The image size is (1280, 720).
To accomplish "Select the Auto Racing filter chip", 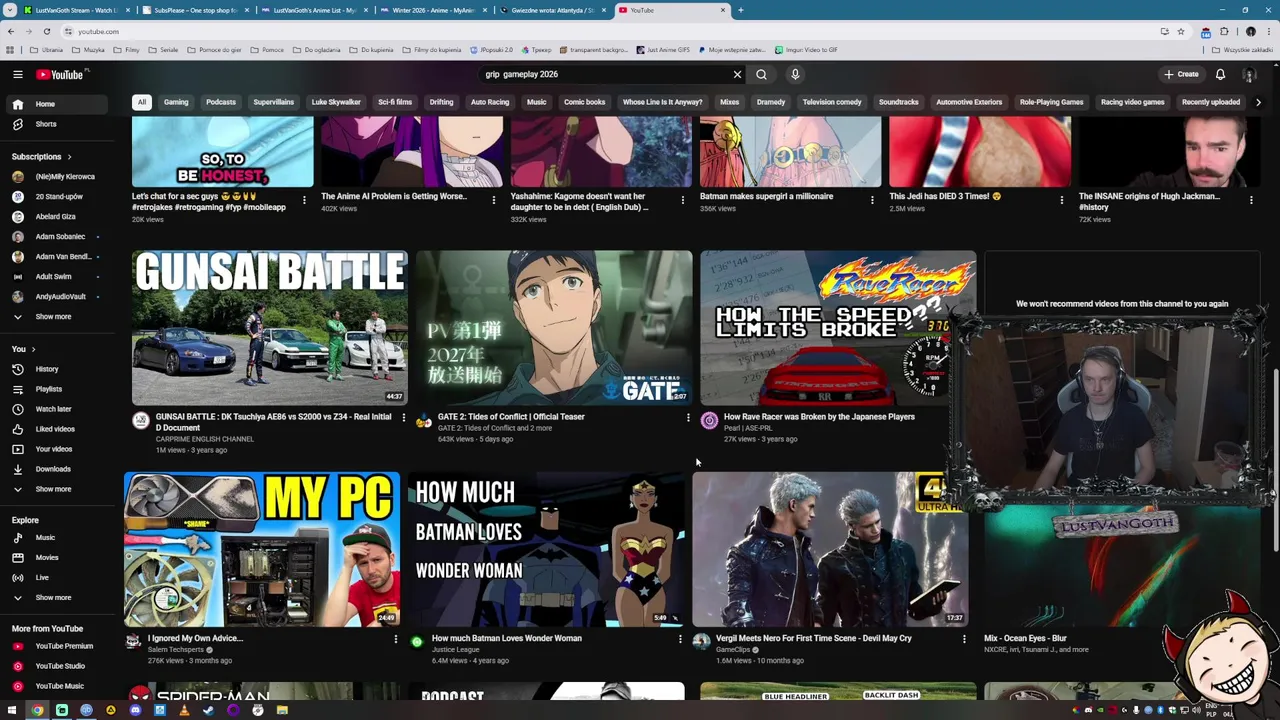I will pos(490,102).
